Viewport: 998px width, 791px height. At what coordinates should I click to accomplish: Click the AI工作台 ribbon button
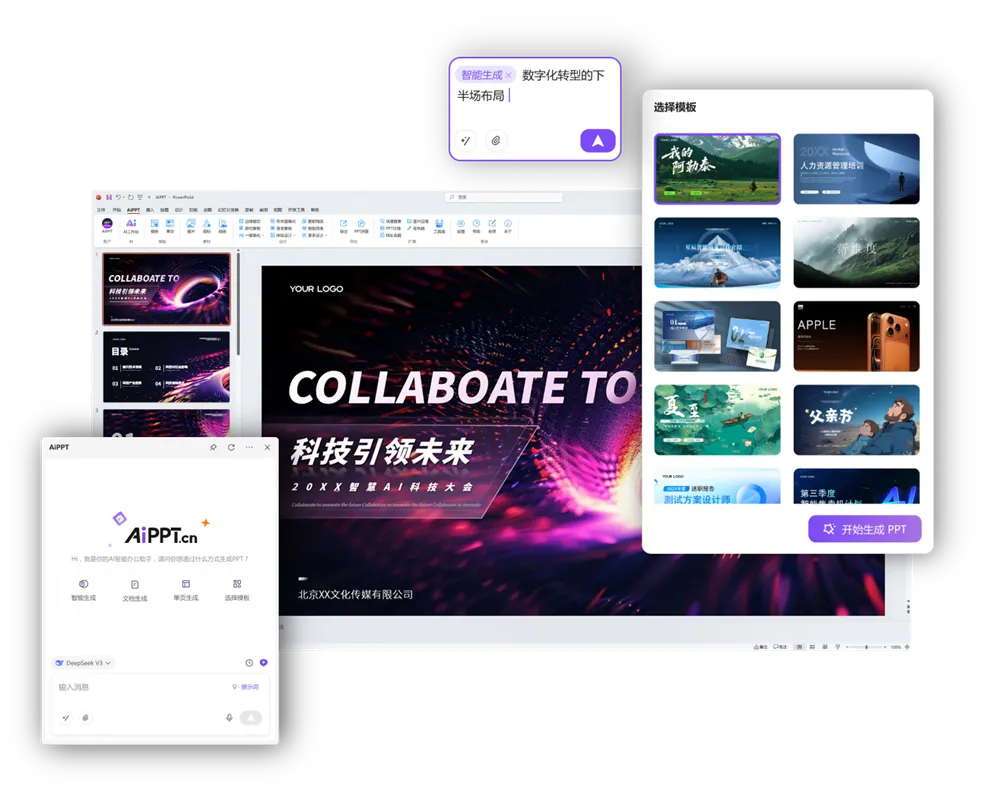click(130, 226)
